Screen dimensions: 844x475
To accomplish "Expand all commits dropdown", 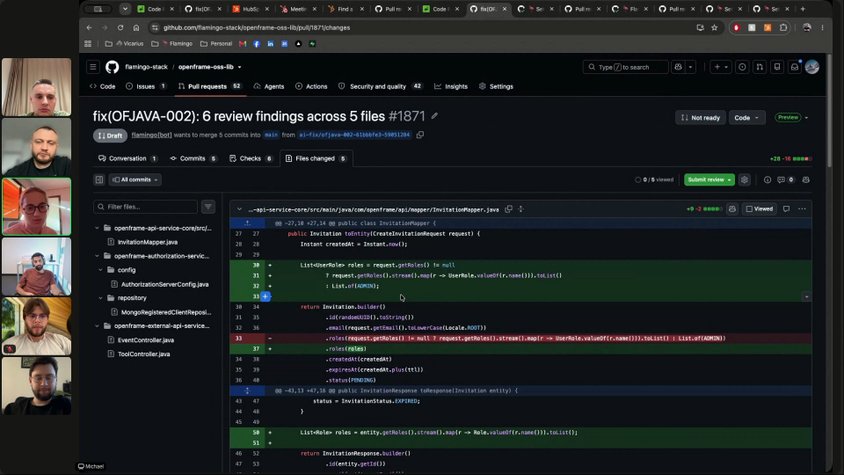I will (135, 179).
